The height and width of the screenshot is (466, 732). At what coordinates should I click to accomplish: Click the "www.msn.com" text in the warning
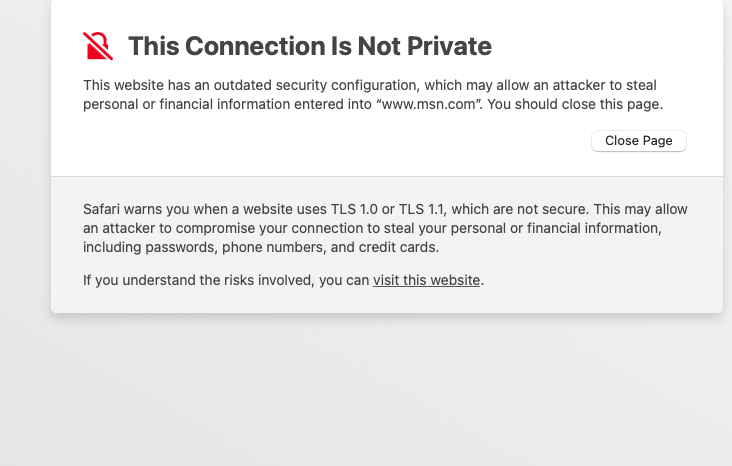(x=432, y=104)
